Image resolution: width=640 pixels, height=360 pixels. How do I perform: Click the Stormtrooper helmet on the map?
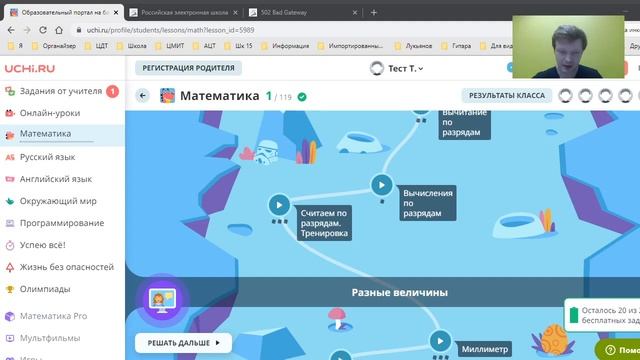(x=266, y=152)
